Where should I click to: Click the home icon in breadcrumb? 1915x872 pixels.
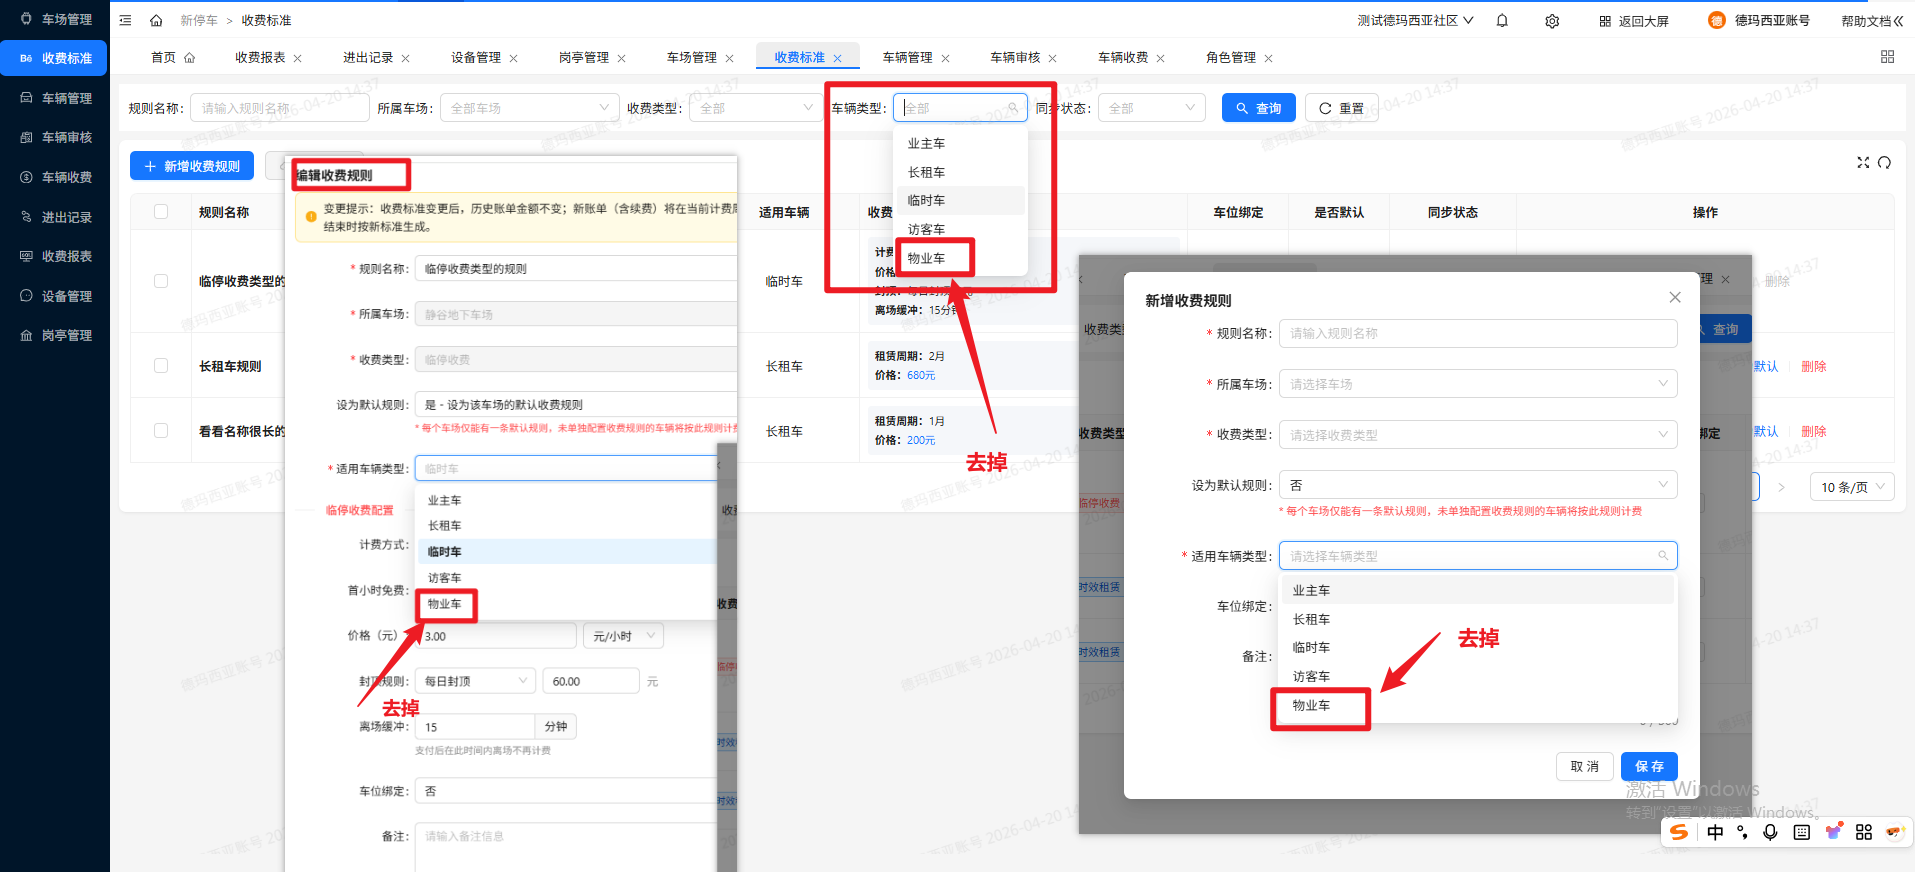156,21
